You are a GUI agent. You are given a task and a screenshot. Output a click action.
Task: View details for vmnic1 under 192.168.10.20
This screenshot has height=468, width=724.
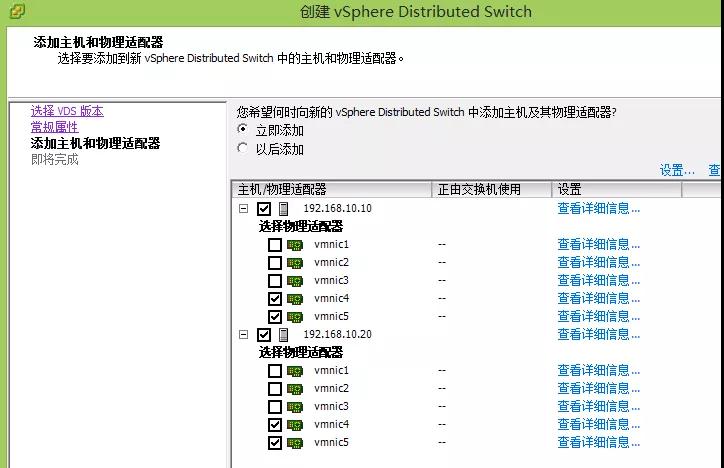tap(598, 371)
